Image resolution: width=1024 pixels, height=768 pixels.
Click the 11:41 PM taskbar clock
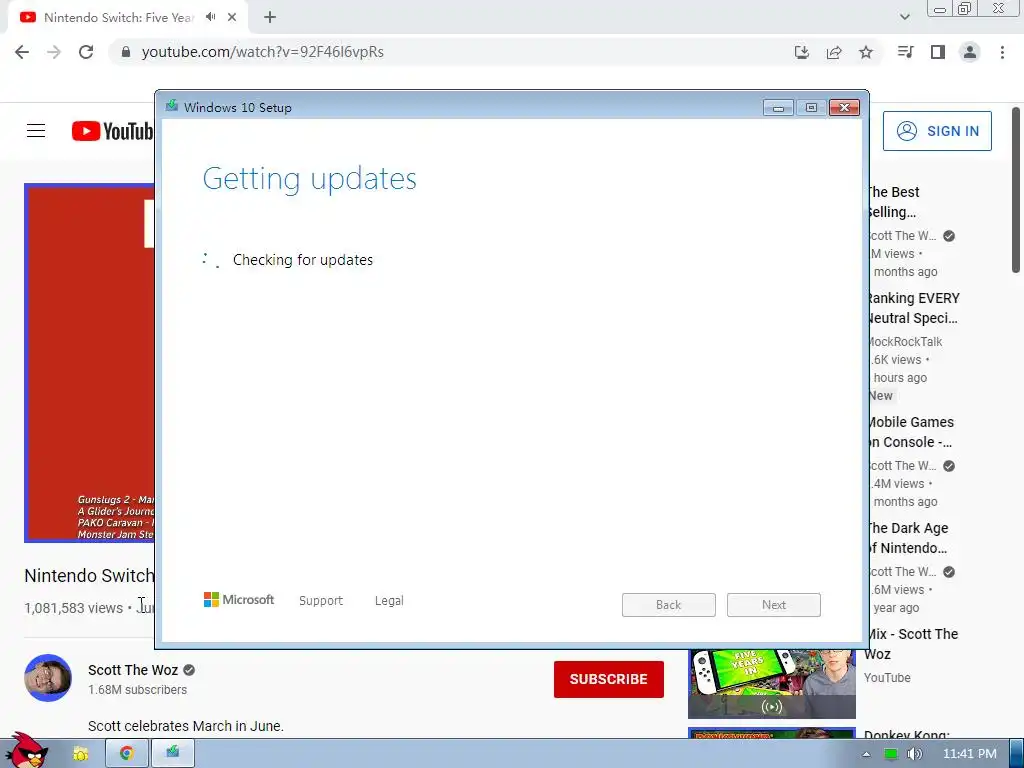click(x=970, y=754)
